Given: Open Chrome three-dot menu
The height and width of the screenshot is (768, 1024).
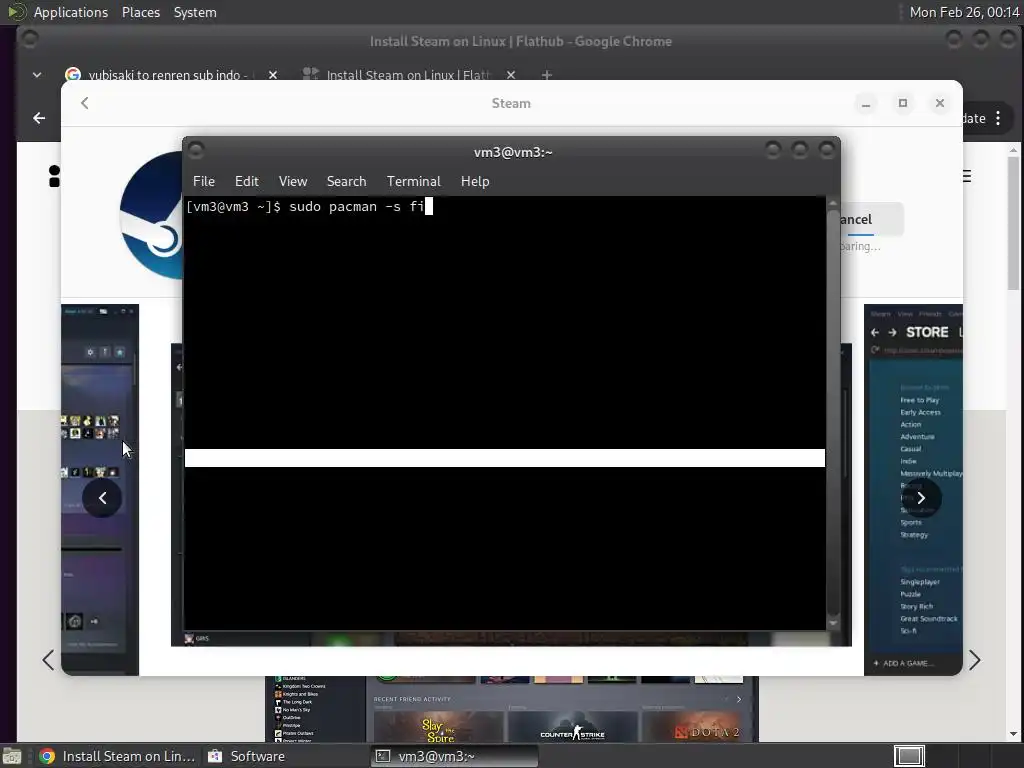Looking at the screenshot, I should [x=998, y=118].
